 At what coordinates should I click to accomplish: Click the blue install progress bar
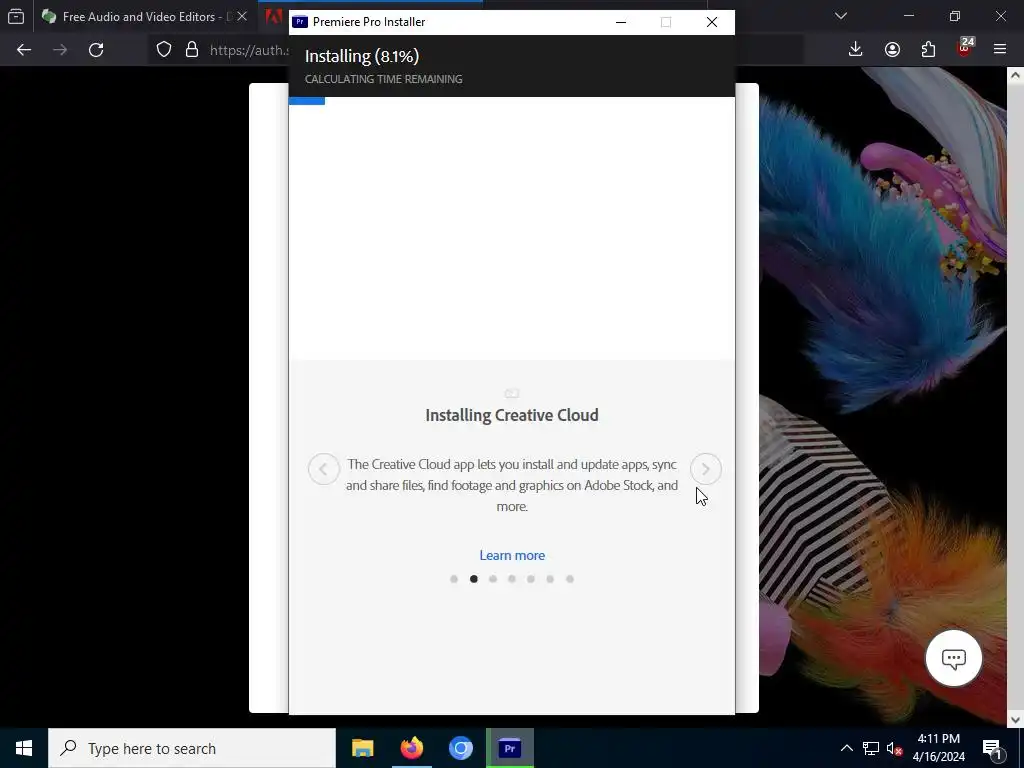pos(307,101)
